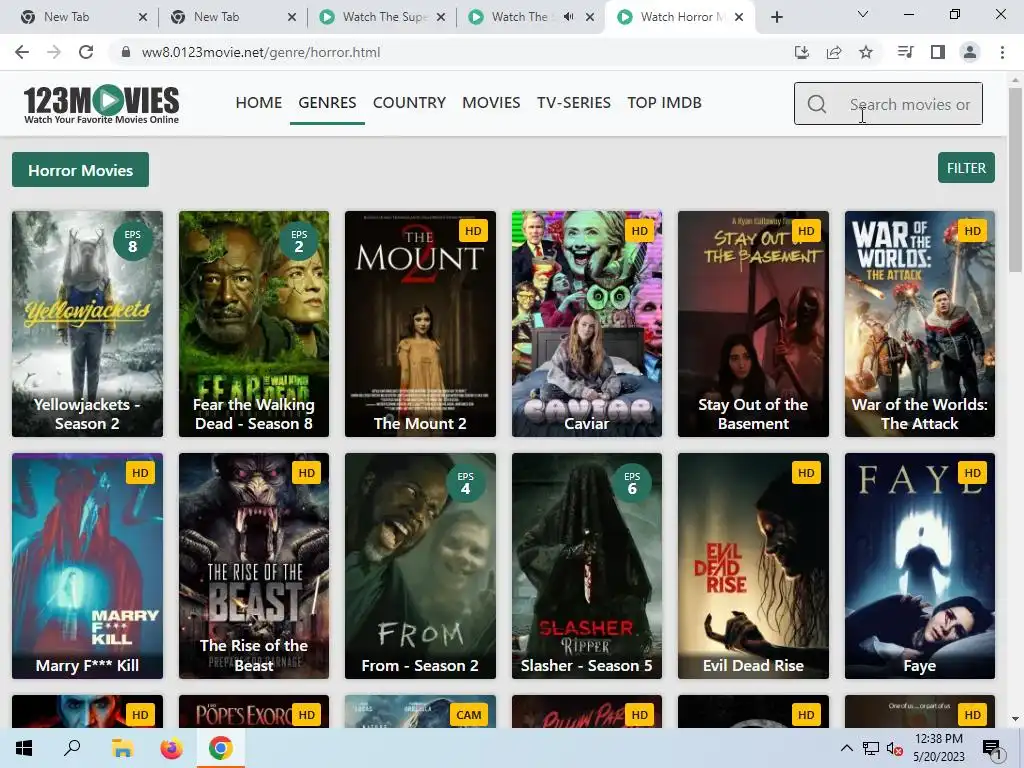Open the Caviar movie poster
Image resolution: width=1024 pixels, height=768 pixels.
coord(587,324)
